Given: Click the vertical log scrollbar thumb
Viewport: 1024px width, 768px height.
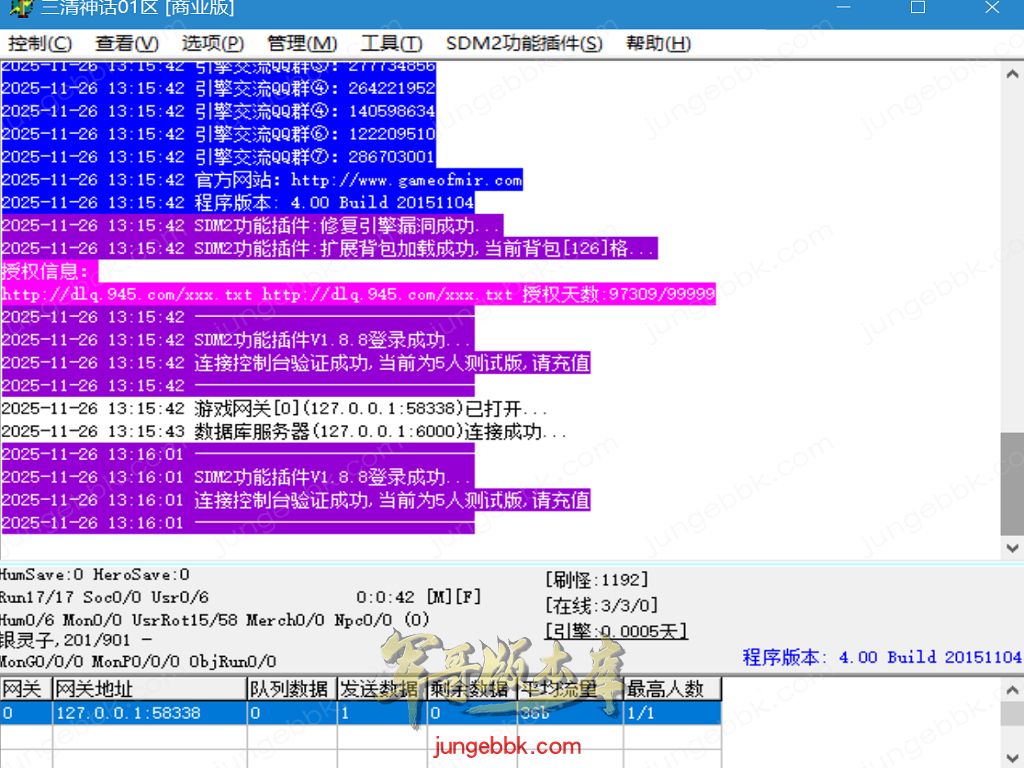Looking at the screenshot, I should (x=1012, y=484).
